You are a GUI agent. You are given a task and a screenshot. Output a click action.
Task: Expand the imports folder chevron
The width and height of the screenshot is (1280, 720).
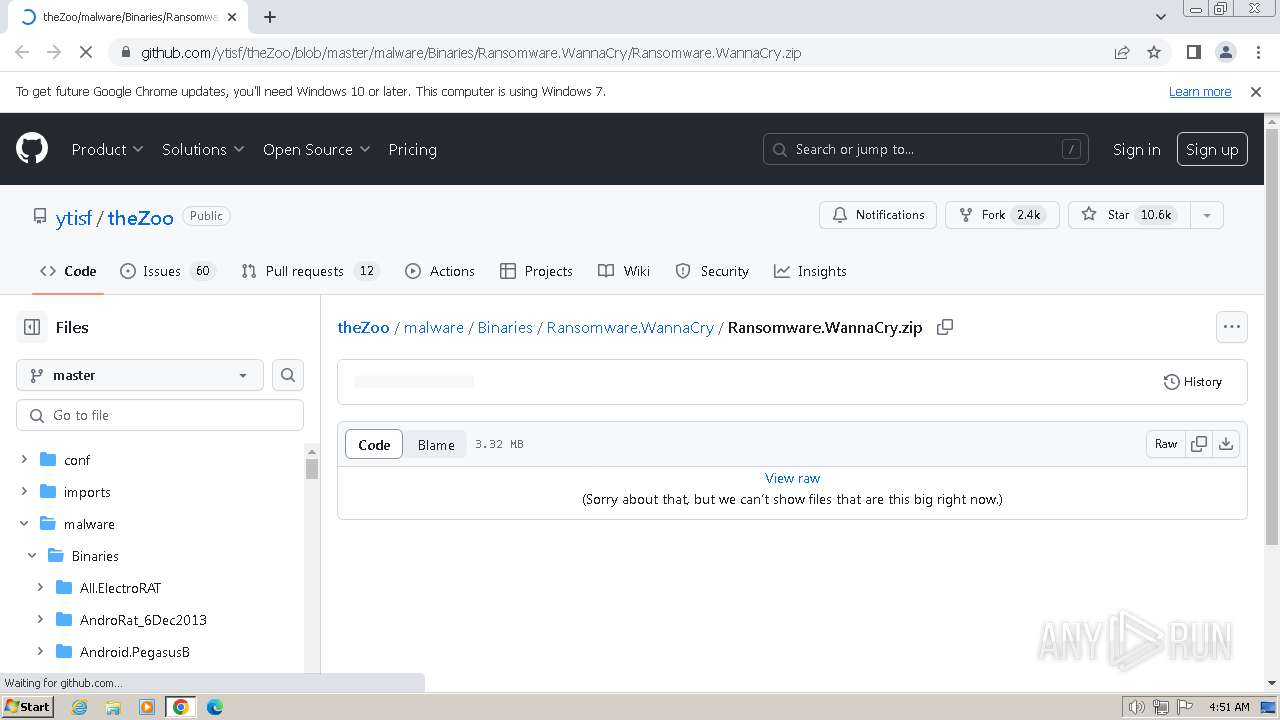(x=24, y=492)
